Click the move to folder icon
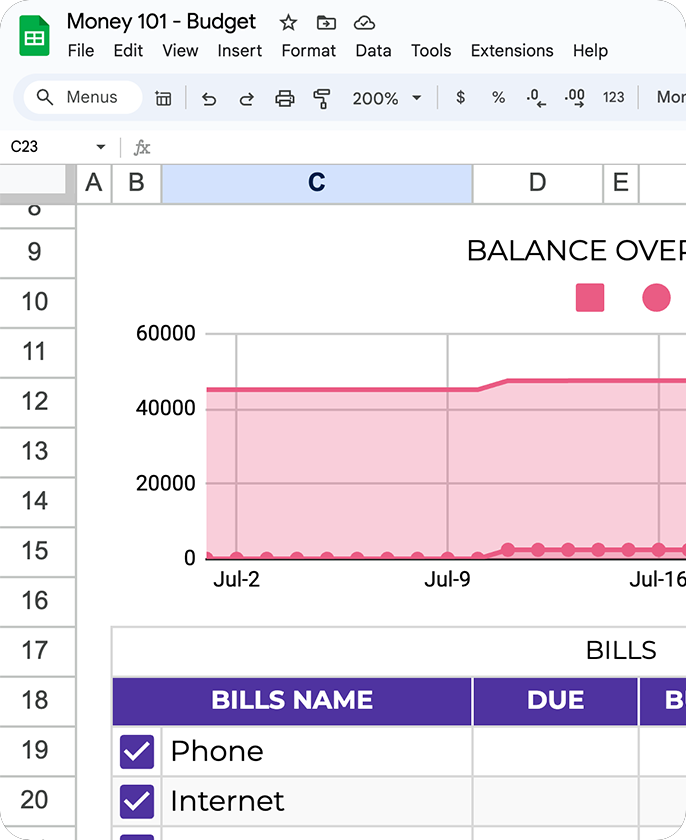Image resolution: width=686 pixels, height=840 pixels. 326,22
